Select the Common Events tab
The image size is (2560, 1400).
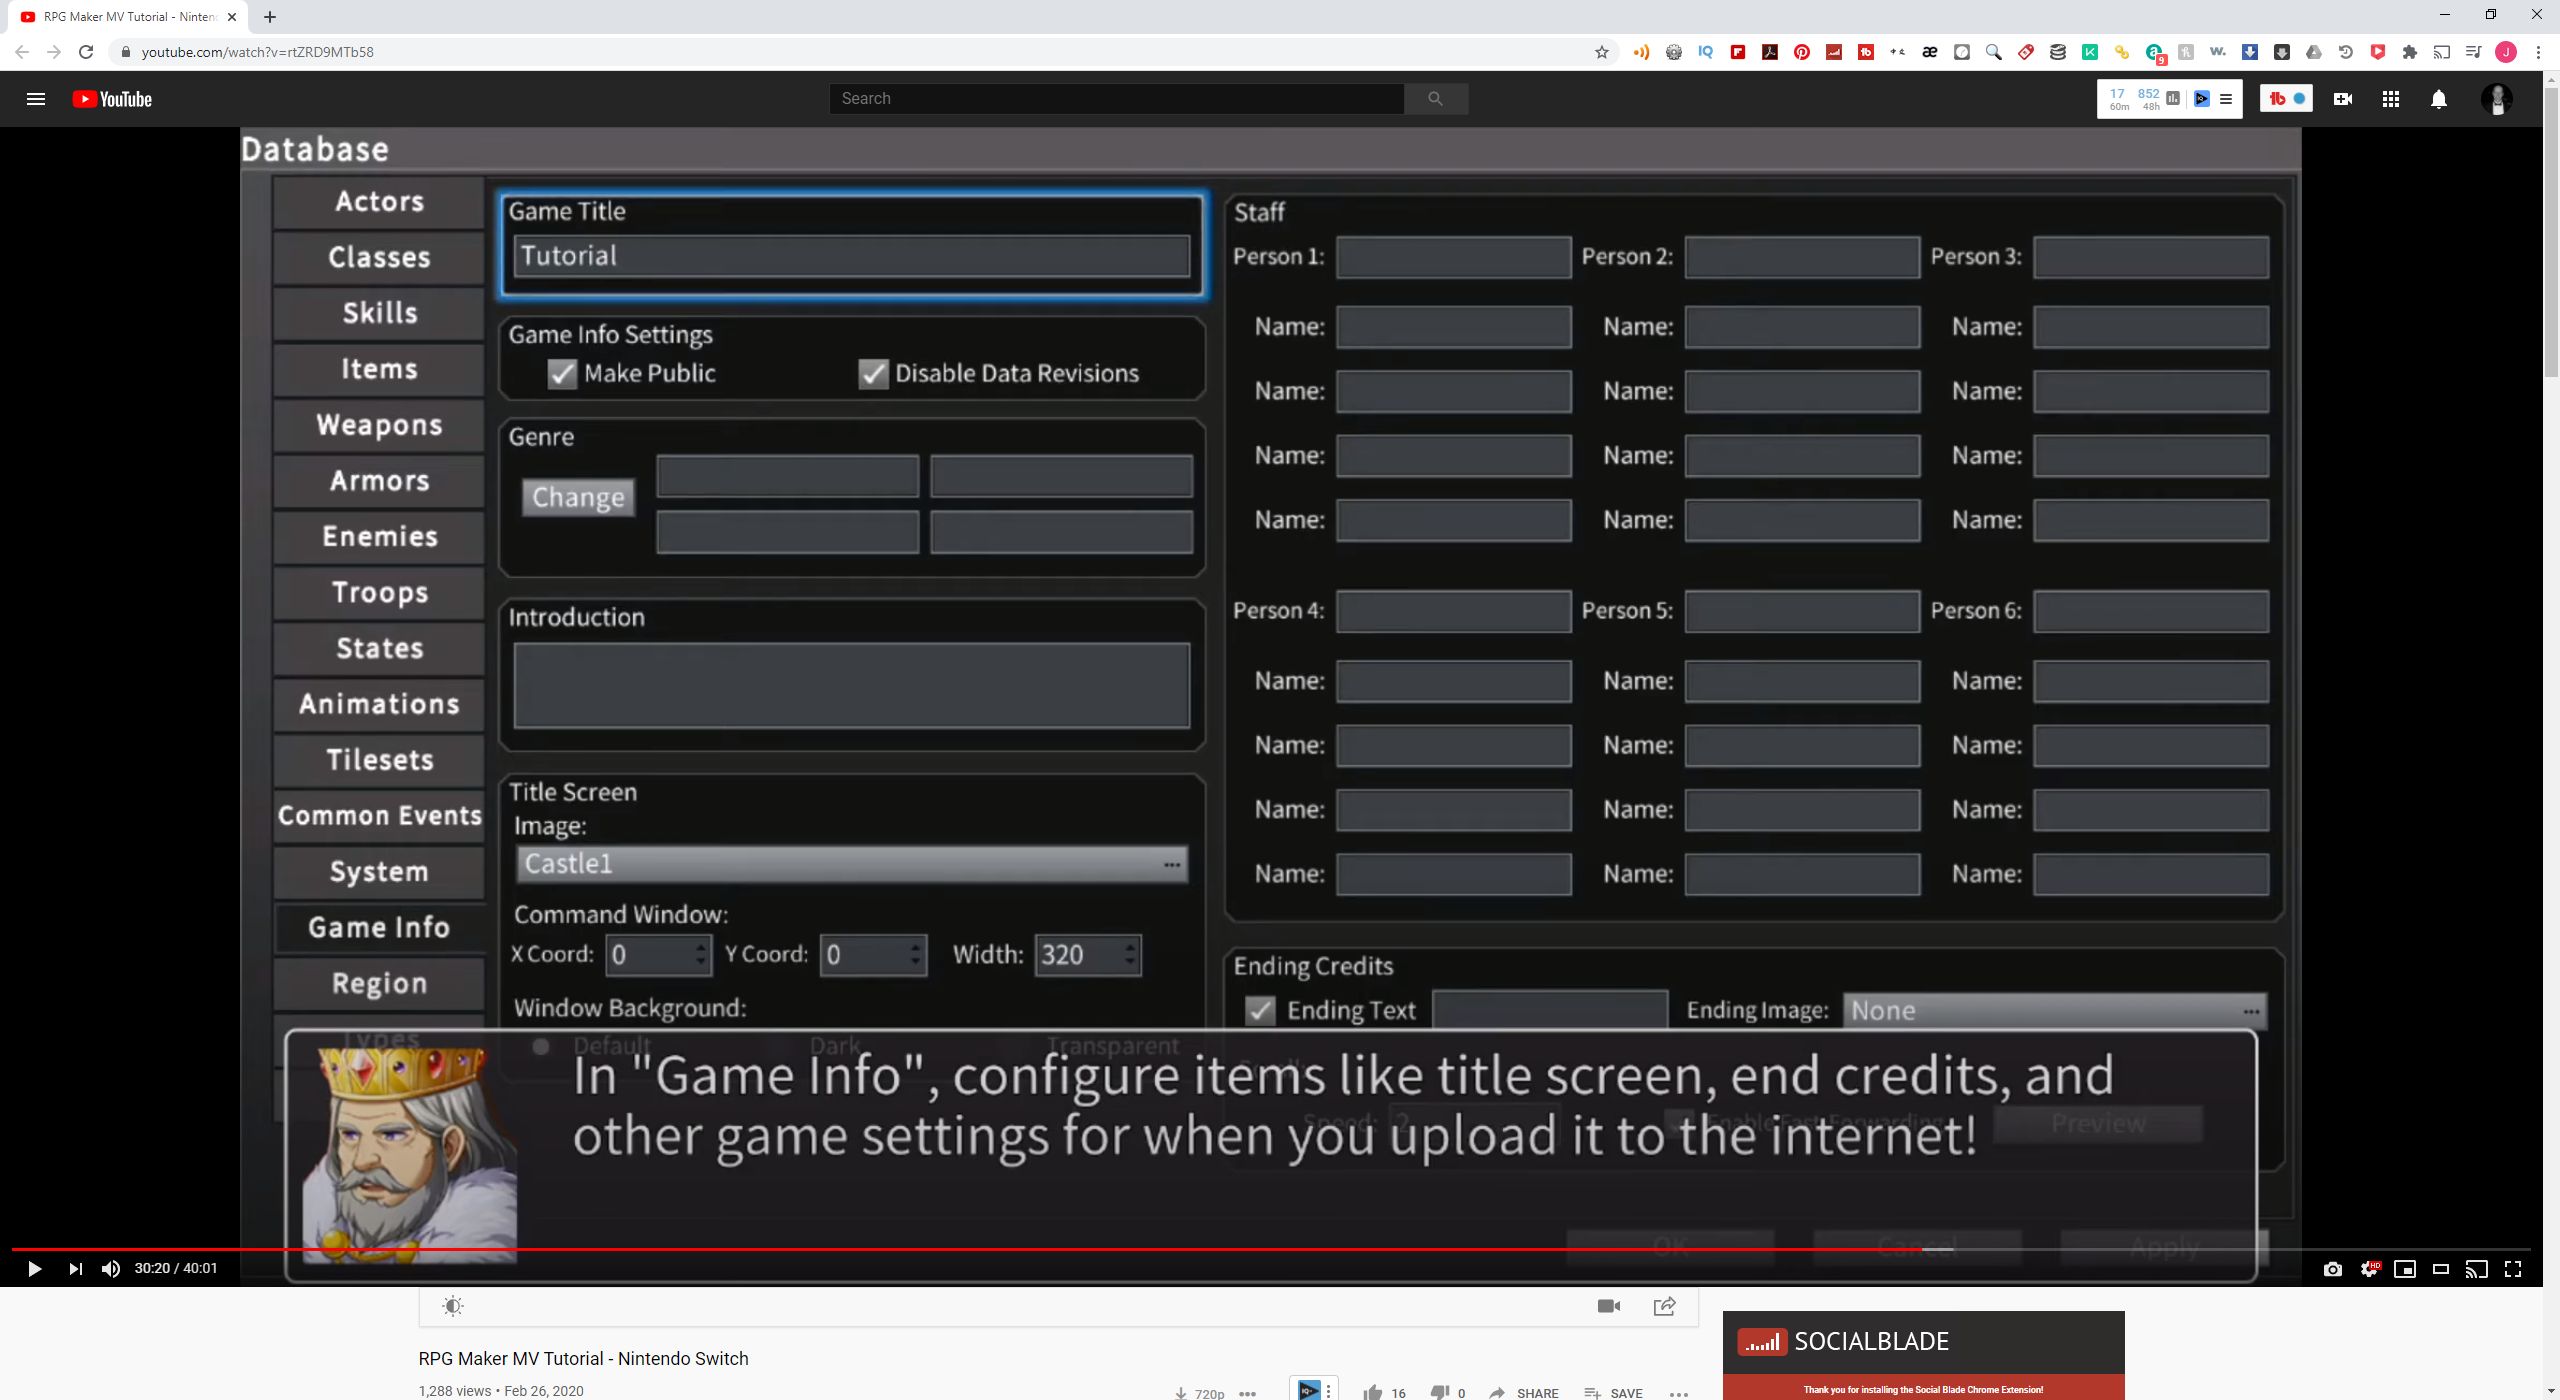point(379,816)
